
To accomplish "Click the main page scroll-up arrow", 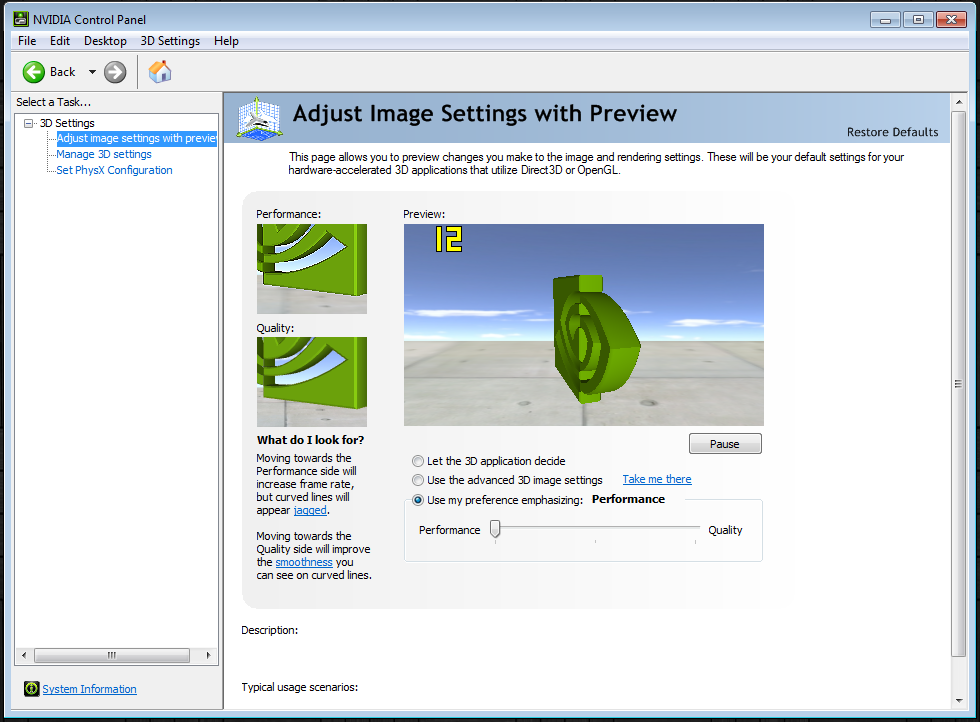I will [x=959, y=101].
